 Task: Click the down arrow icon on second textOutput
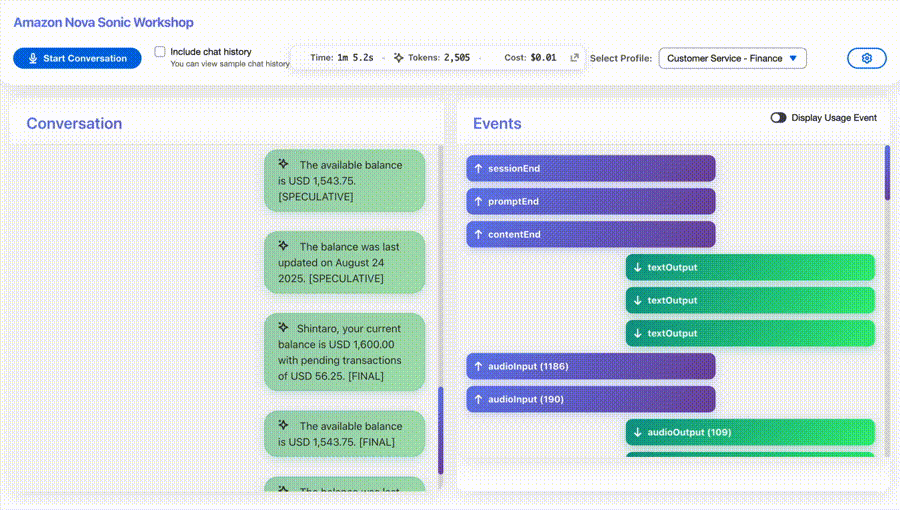[637, 300]
